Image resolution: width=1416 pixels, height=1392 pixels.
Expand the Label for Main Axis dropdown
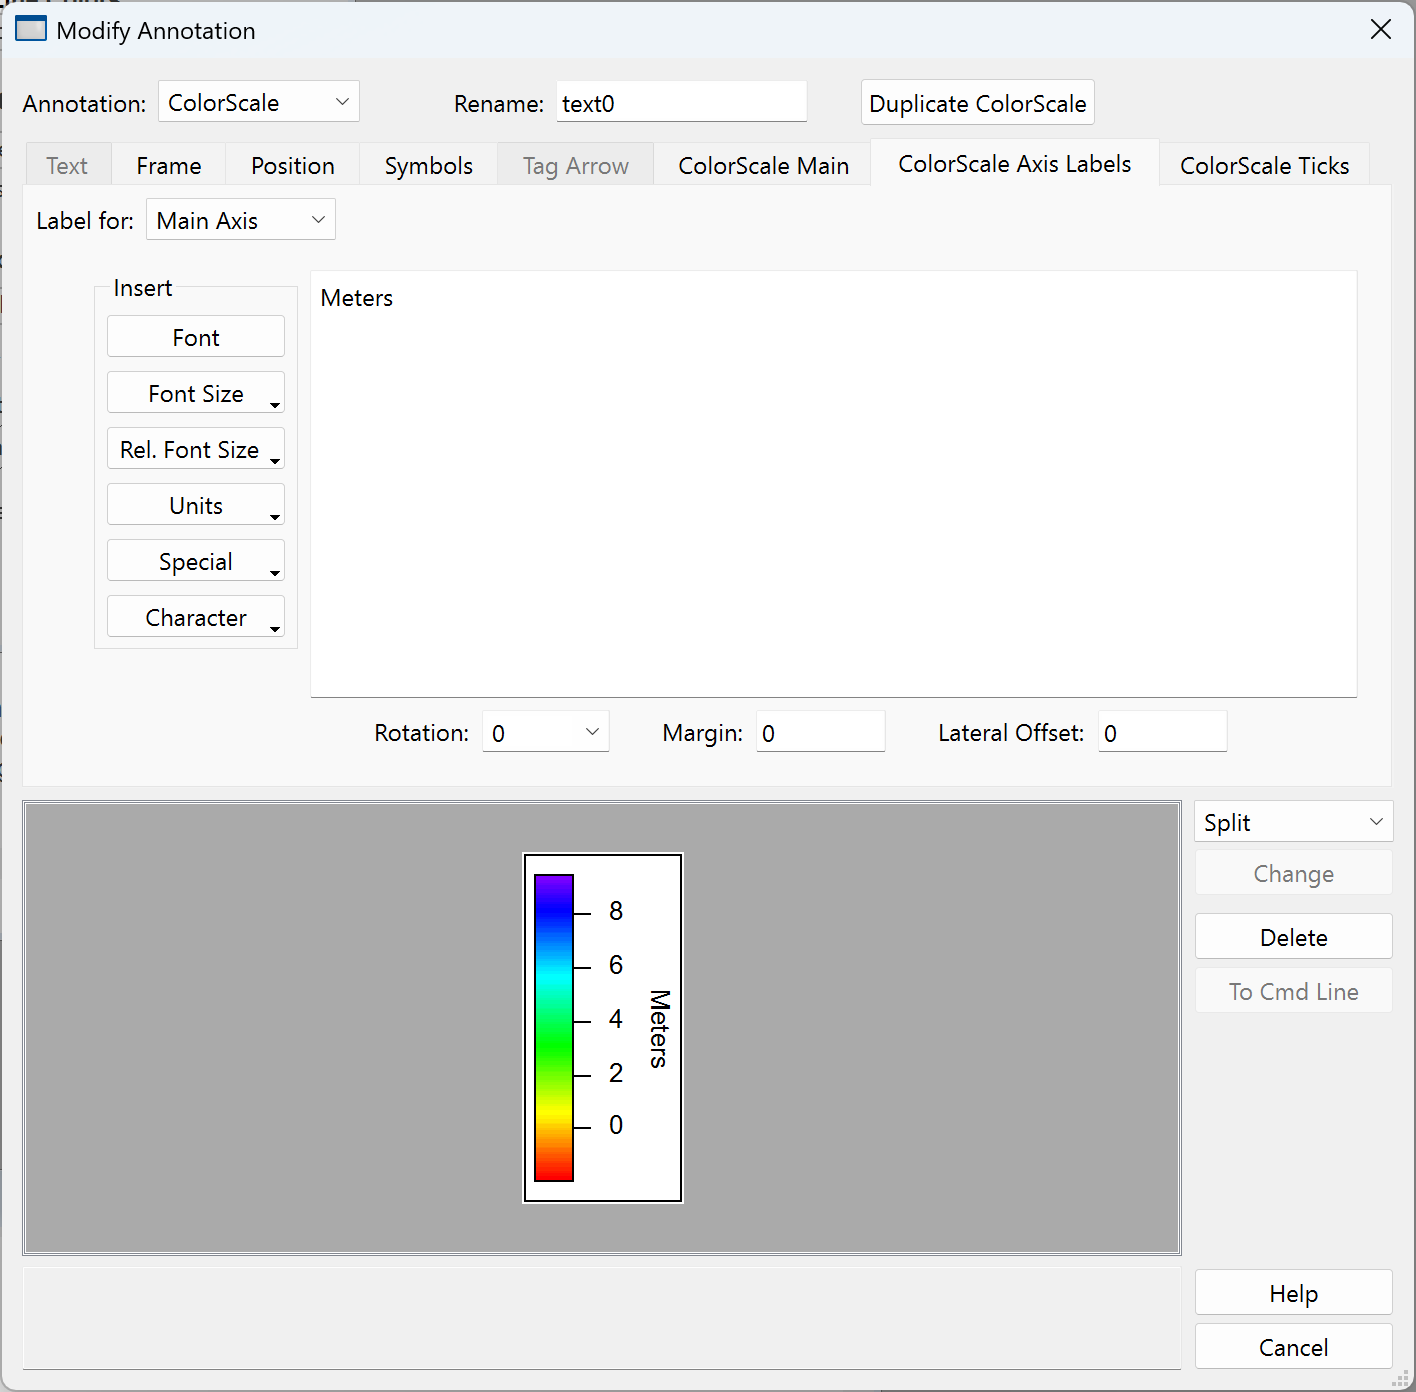tap(240, 220)
